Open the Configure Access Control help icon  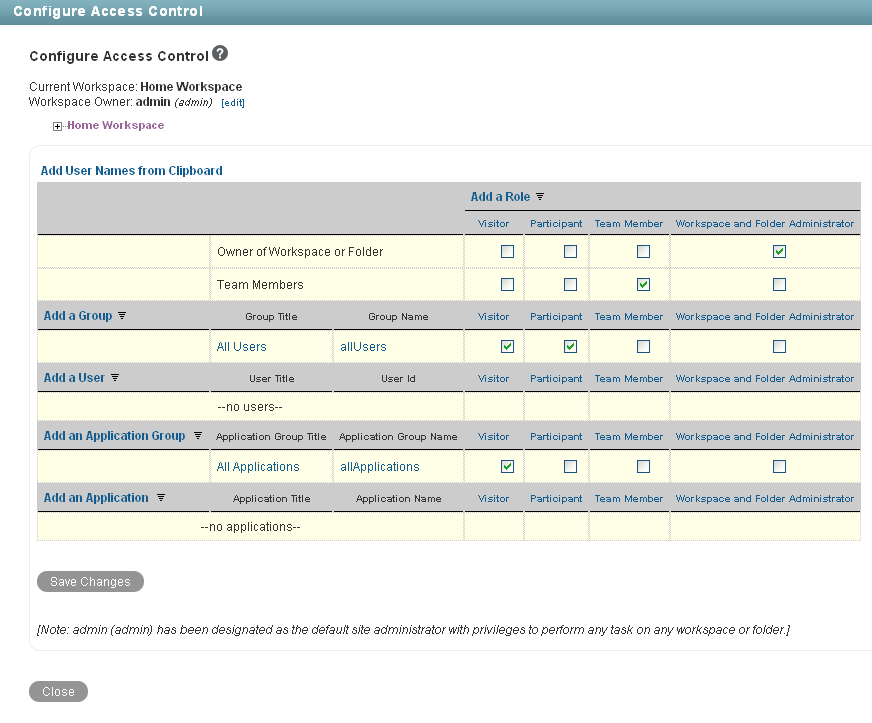(x=219, y=53)
